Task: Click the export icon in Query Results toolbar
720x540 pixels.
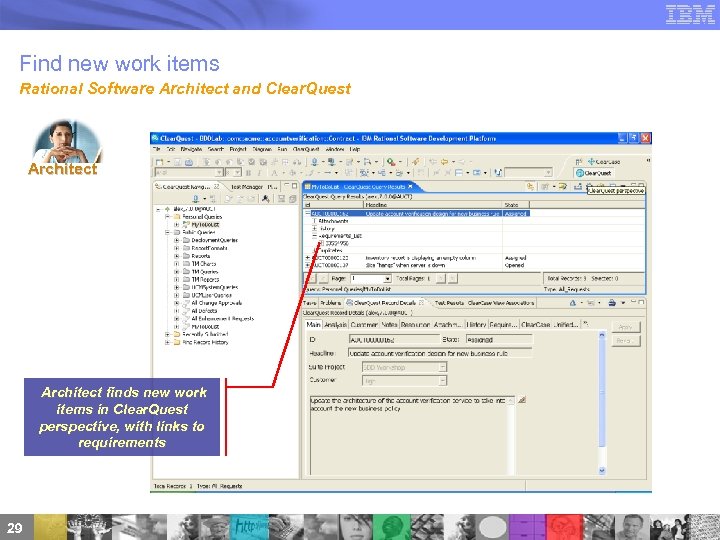Action: pos(578,186)
